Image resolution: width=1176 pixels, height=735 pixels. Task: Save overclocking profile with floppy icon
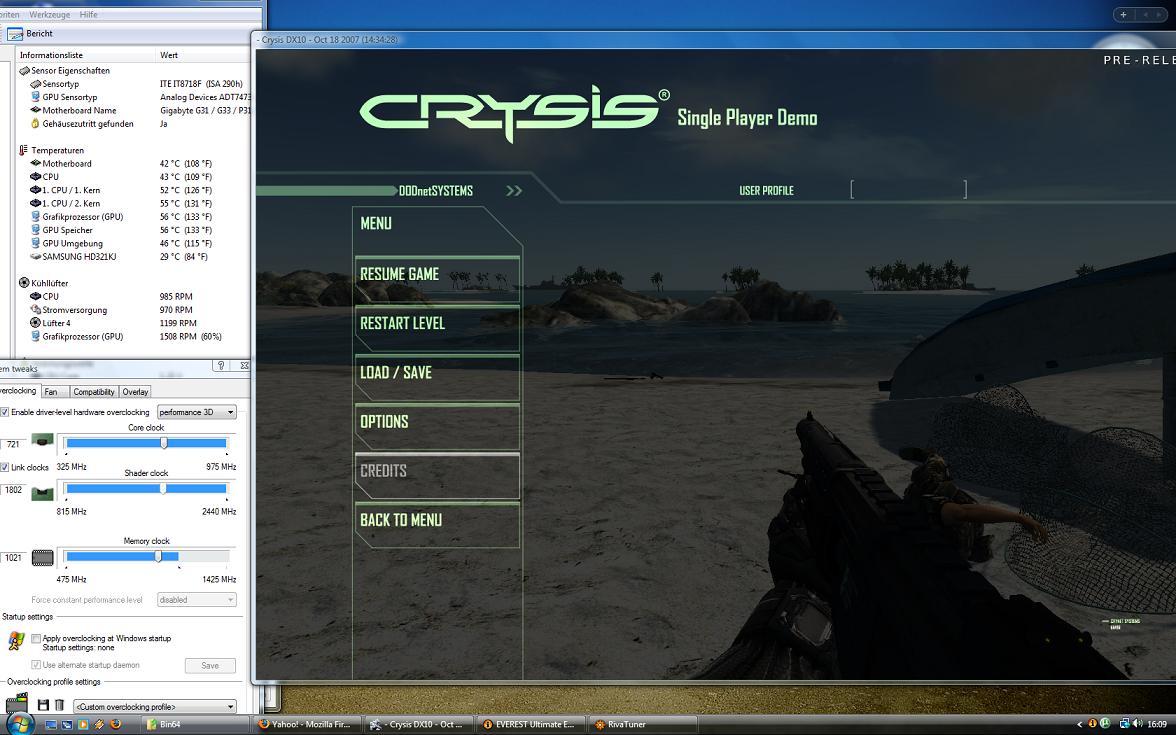[43, 705]
